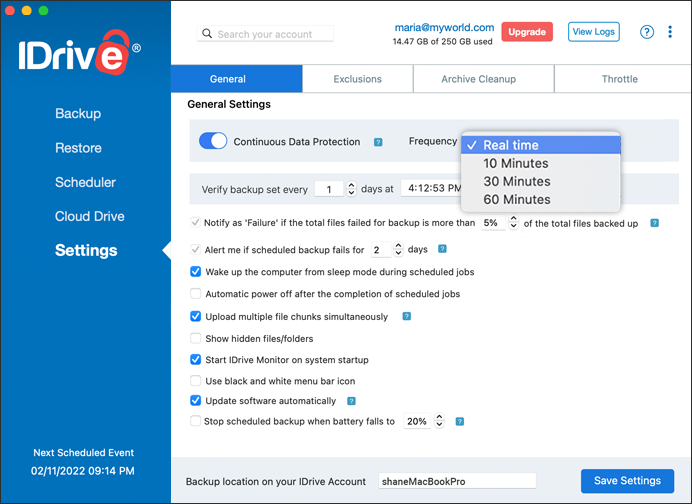Click the verify backup days stepper arrows

pos(351,189)
